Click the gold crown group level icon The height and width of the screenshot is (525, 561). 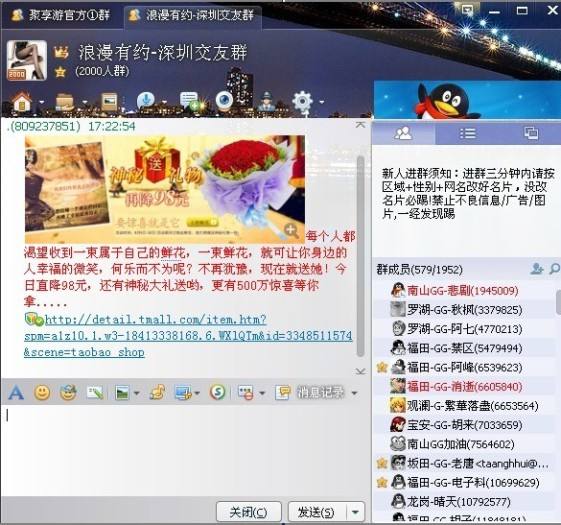pyautogui.click(x=61, y=53)
